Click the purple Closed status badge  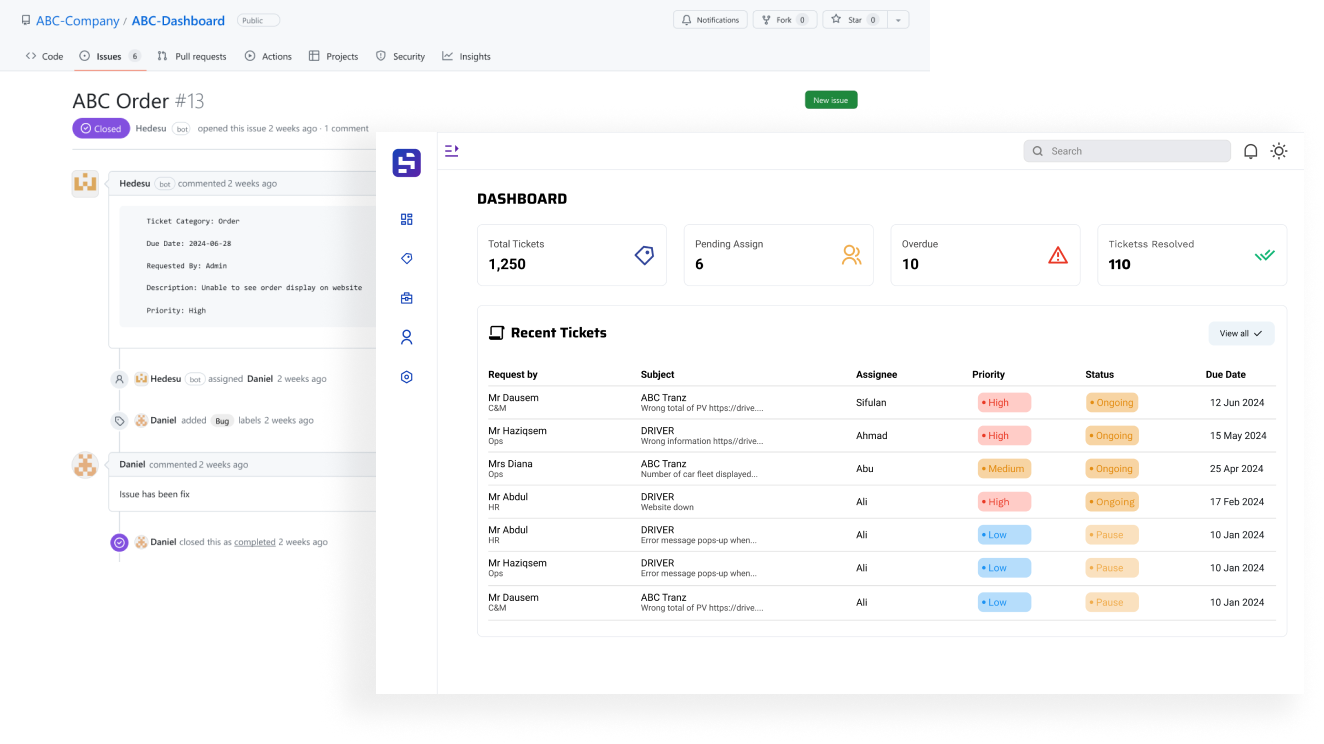click(101, 128)
